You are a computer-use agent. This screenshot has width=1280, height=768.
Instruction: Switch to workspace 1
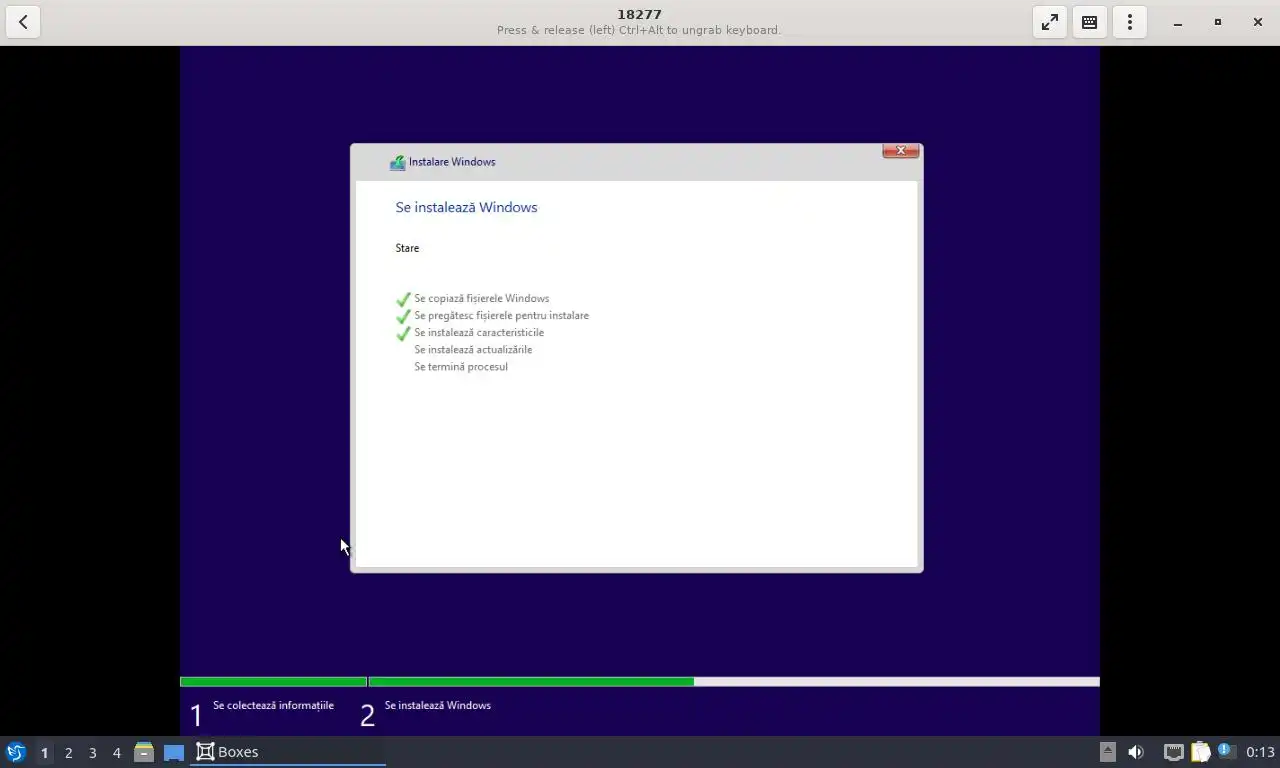44,752
